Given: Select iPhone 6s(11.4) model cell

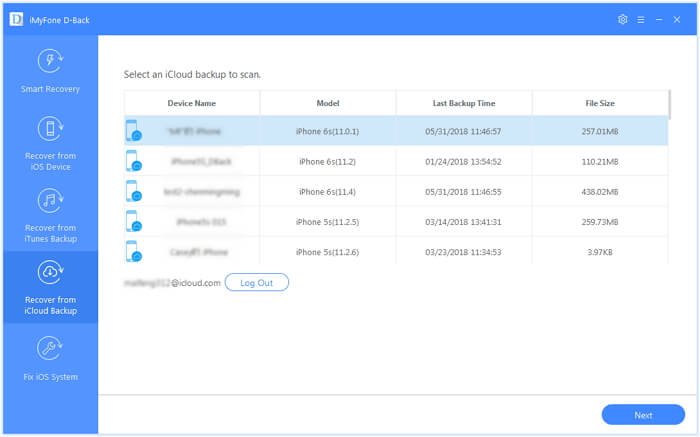Looking at the screenshot, I should tap(327, 191).
